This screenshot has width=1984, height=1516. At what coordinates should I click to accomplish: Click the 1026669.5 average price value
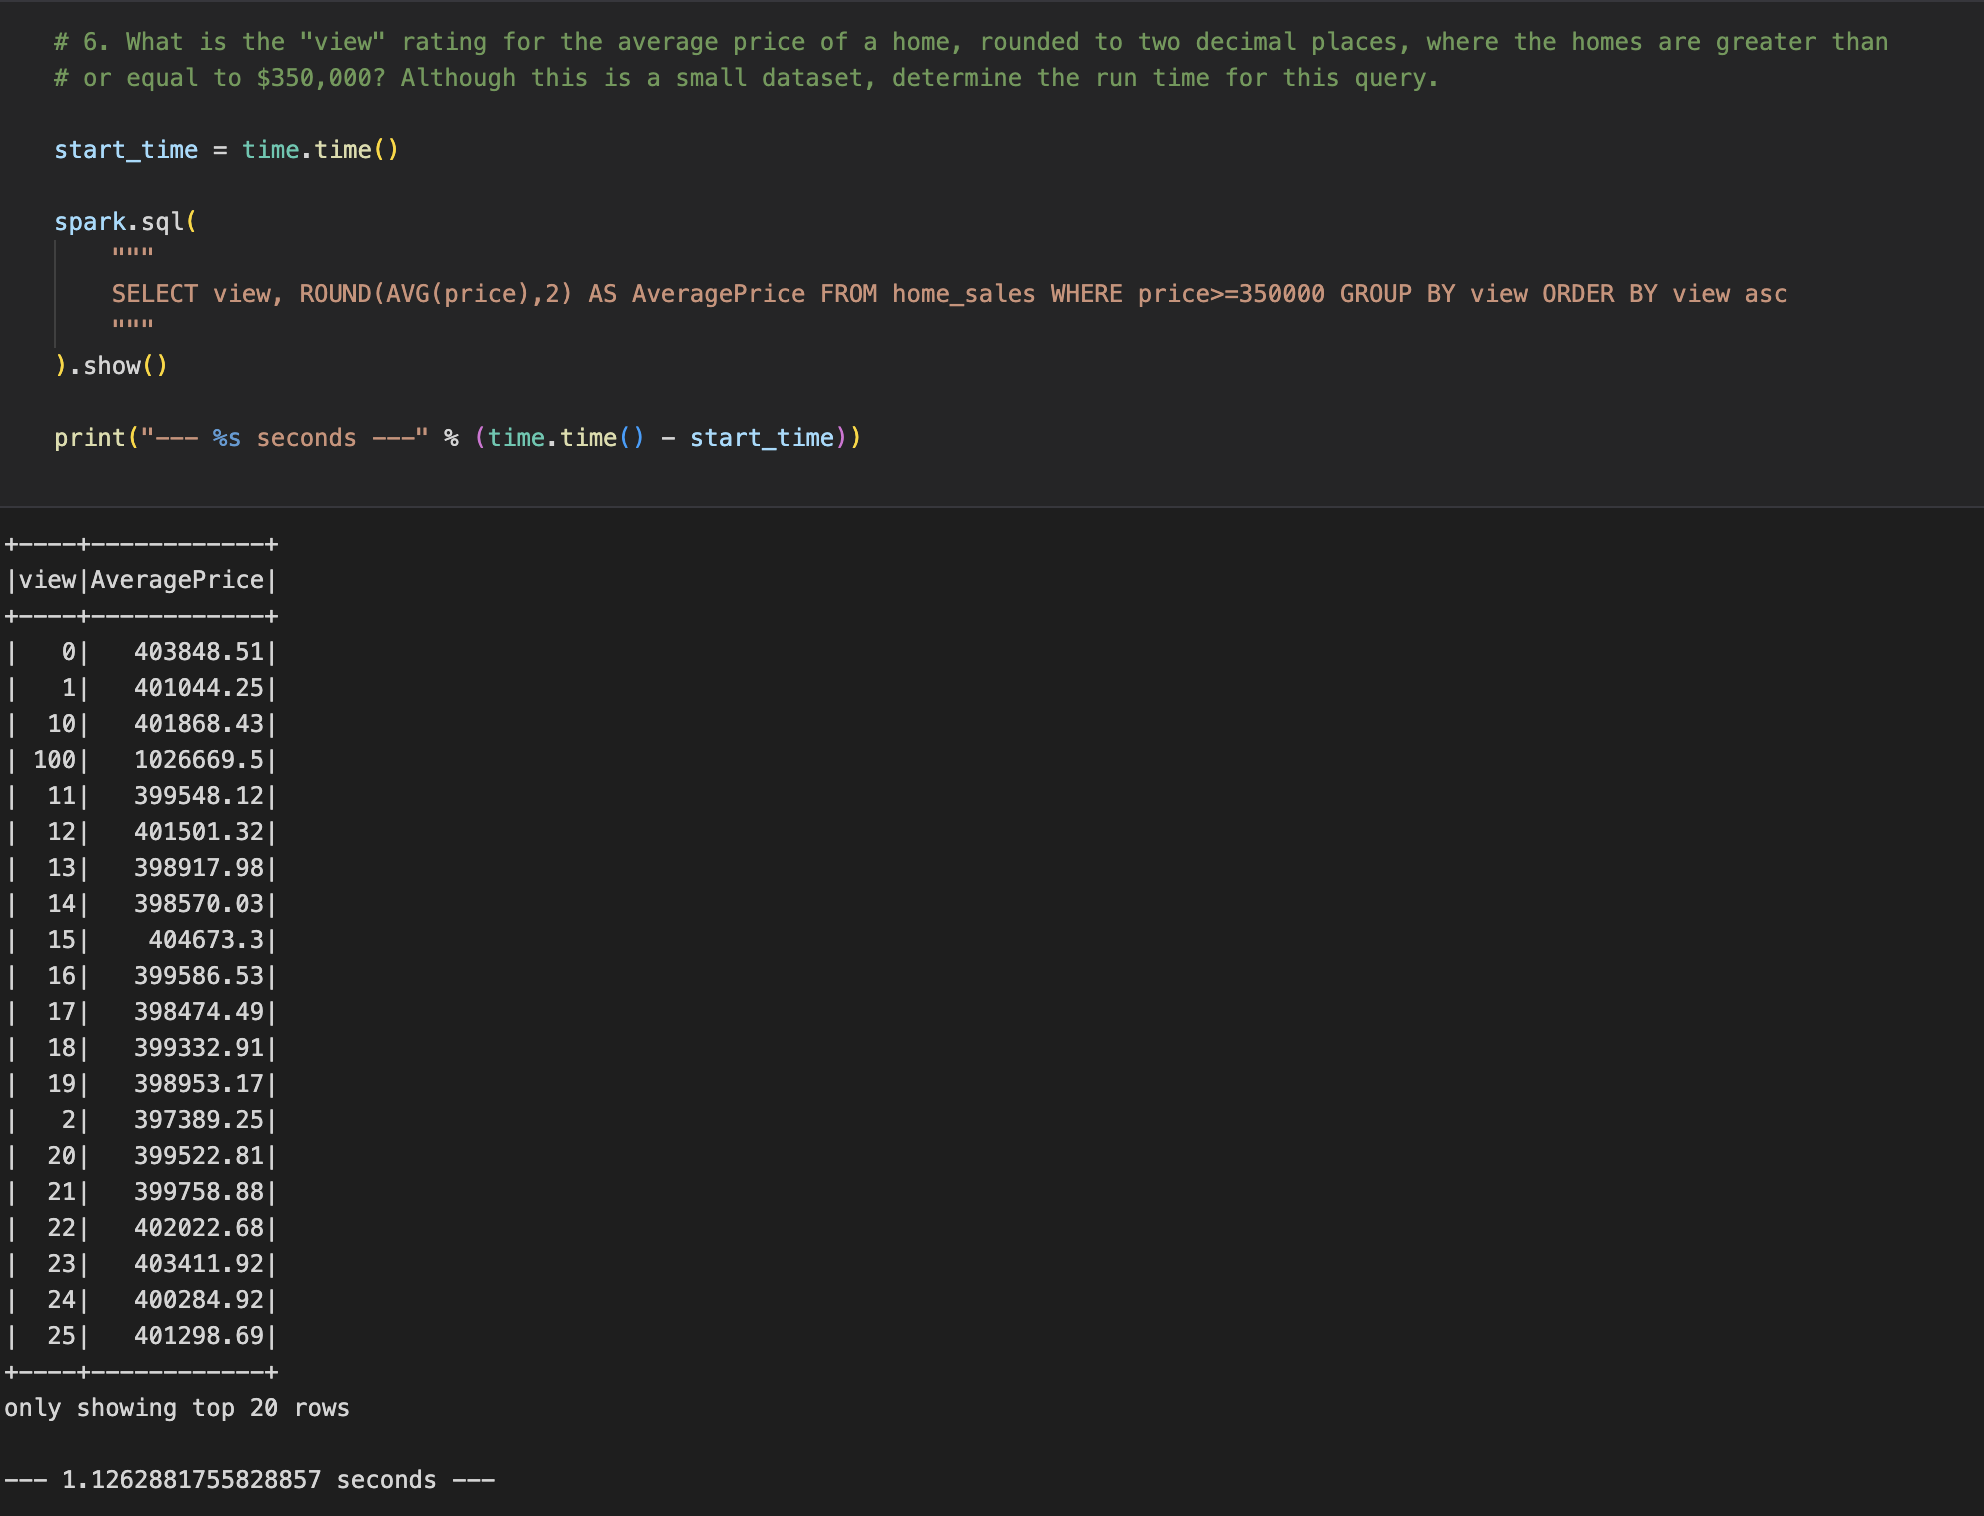coord(200,760)
